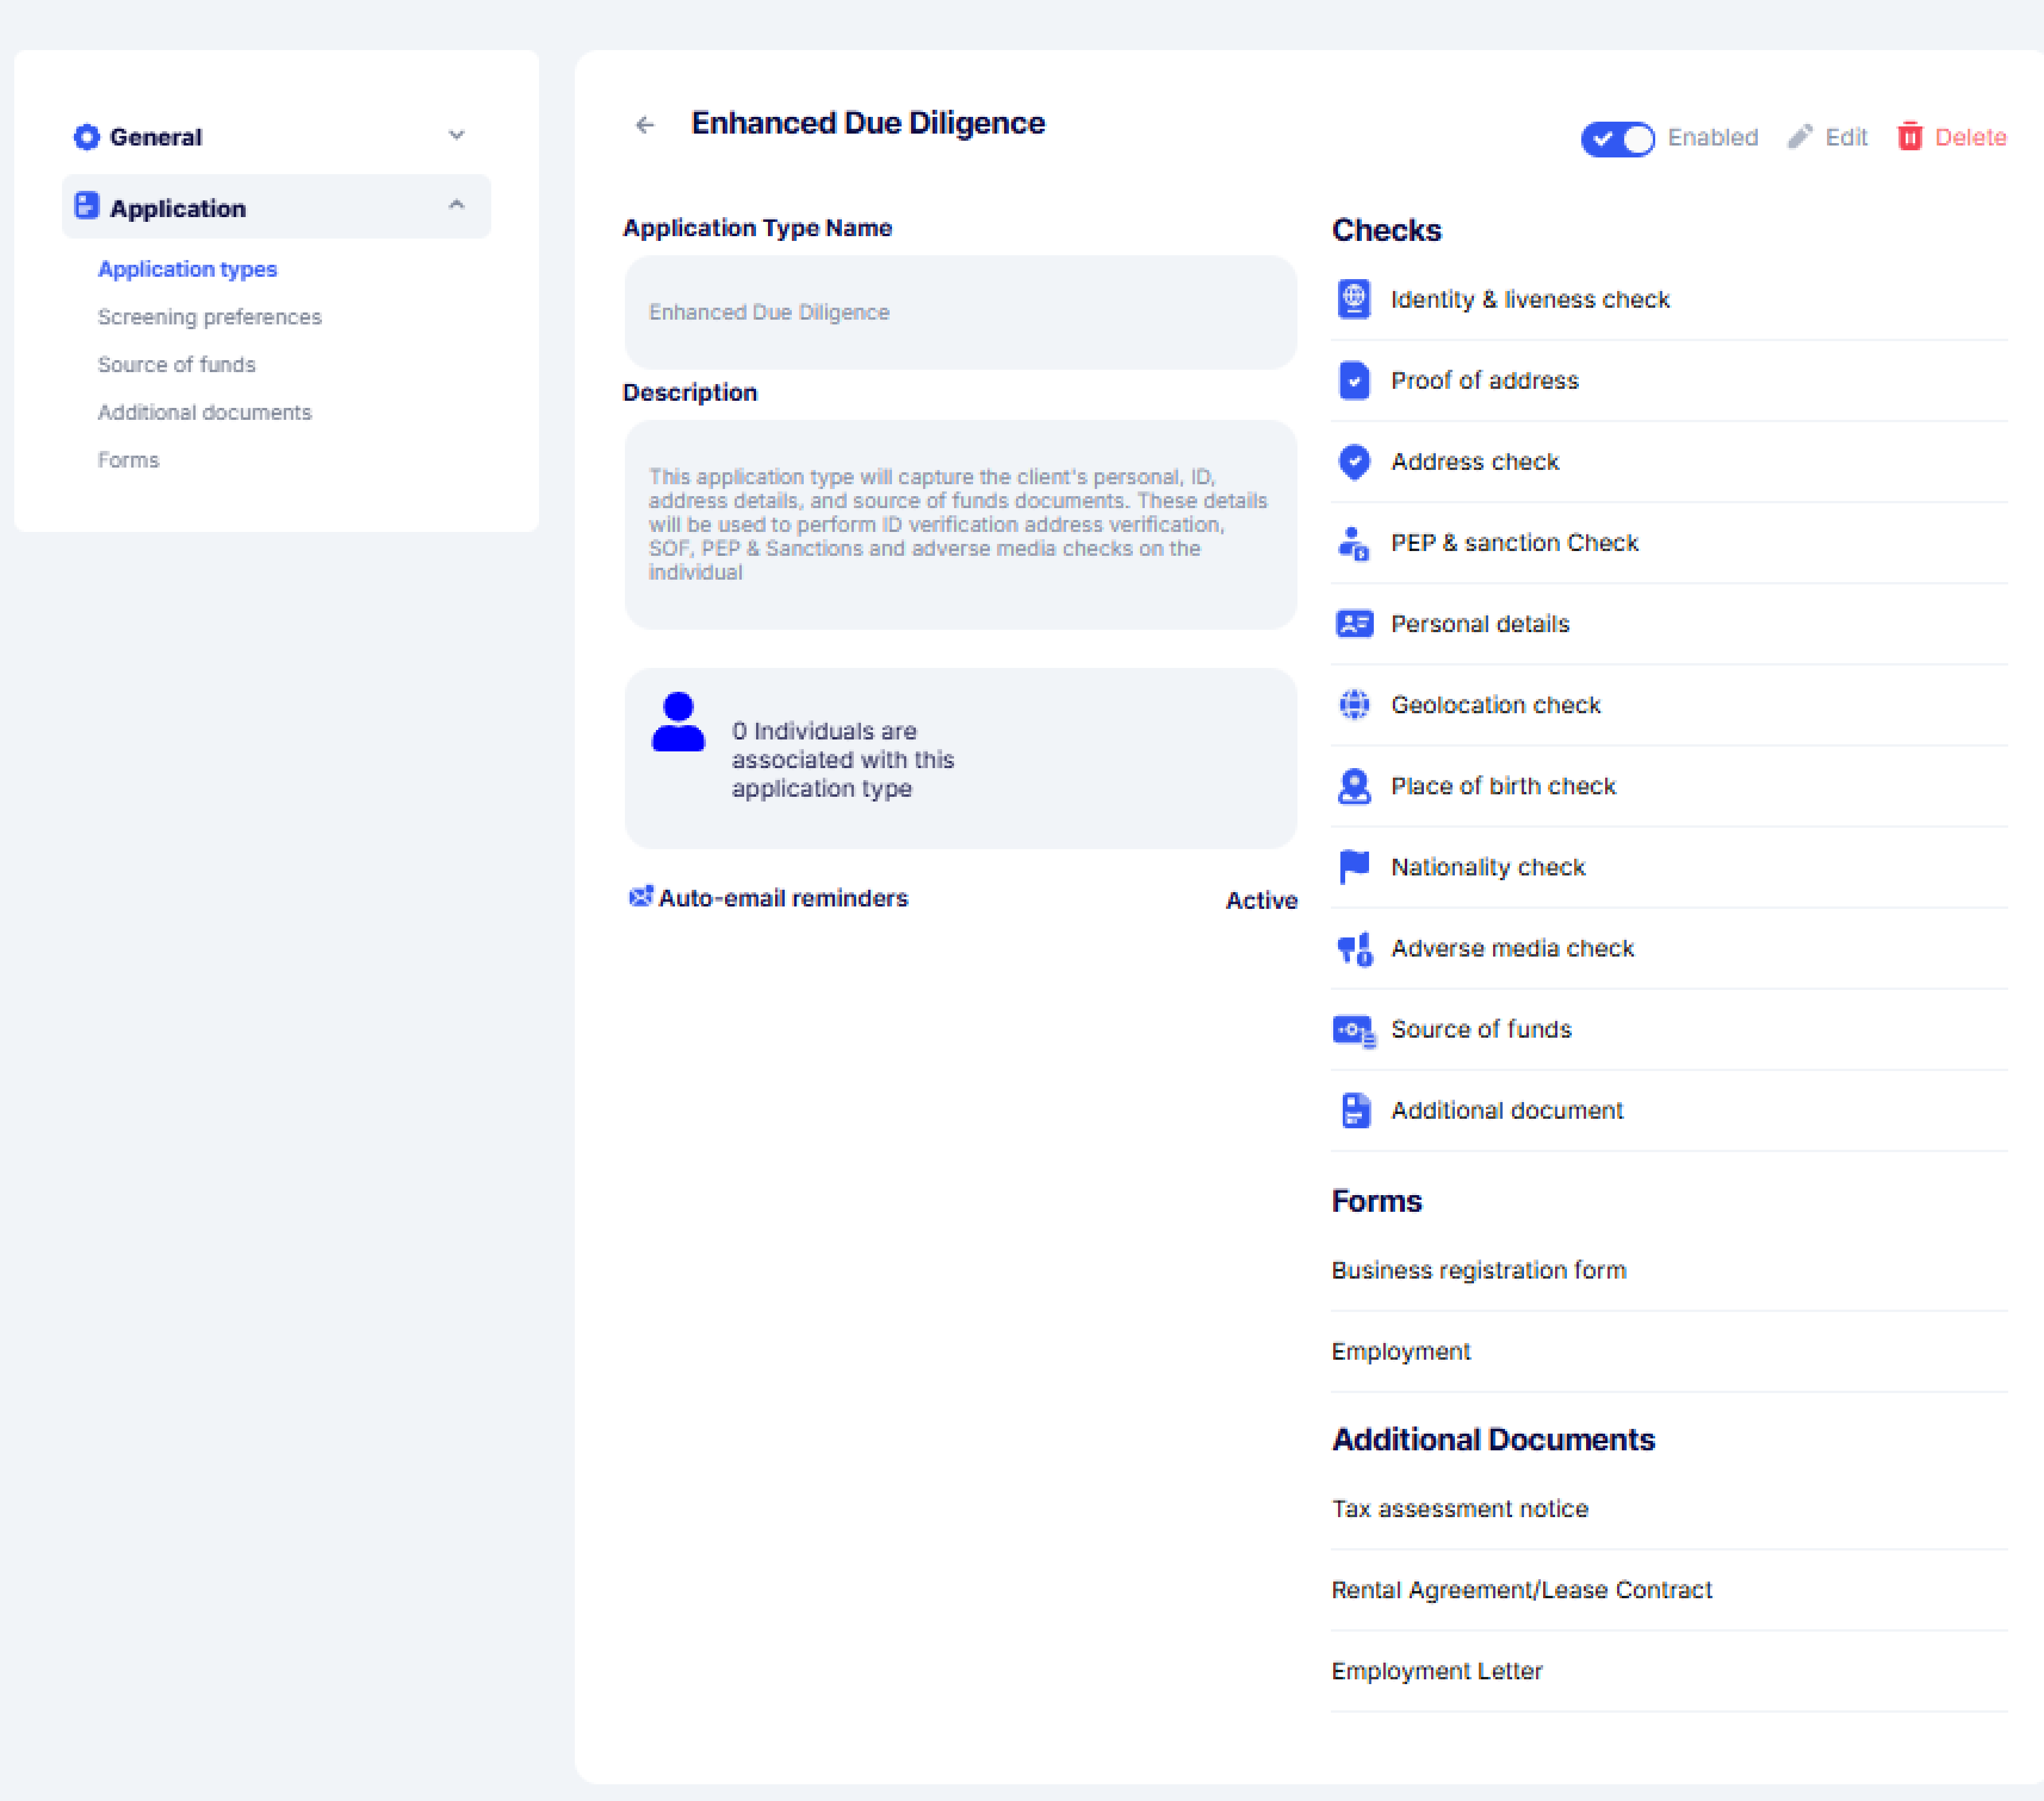Screen dimensions: 2044x1801
Task: Open Screening preferences in the sidebar
Action: coord(210,317)
